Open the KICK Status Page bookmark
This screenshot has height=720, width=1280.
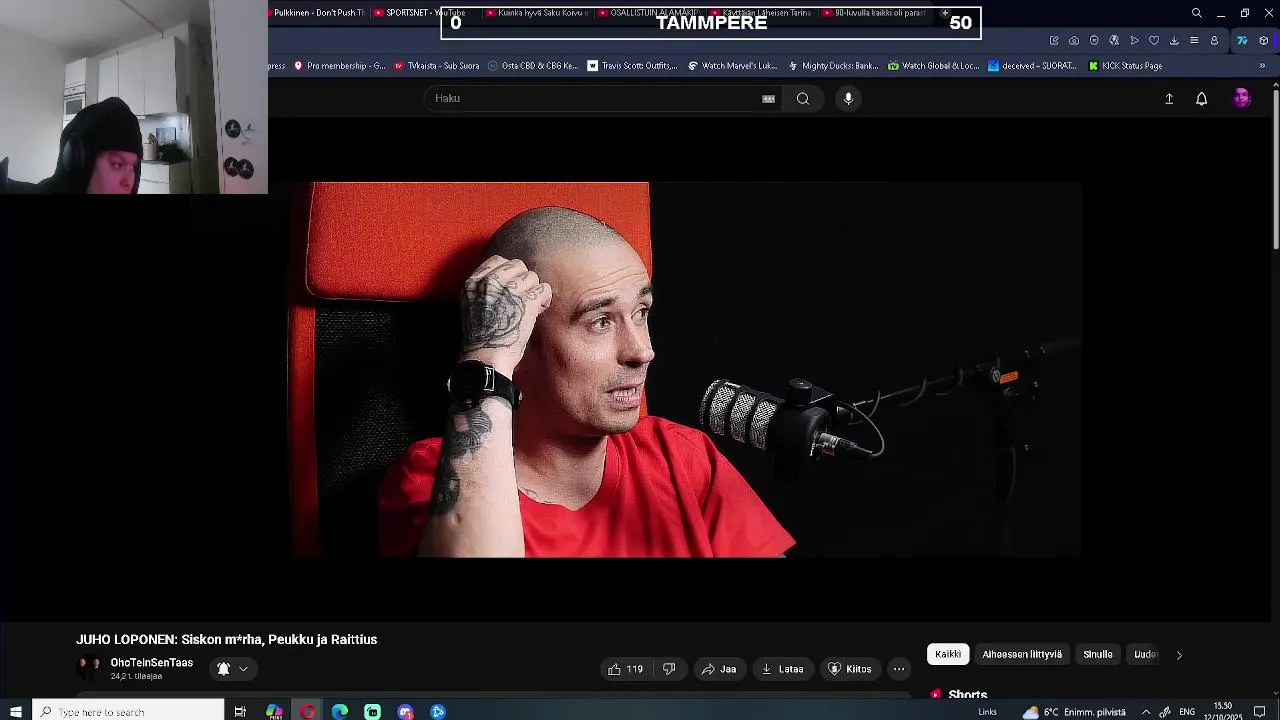(1125, 66)
